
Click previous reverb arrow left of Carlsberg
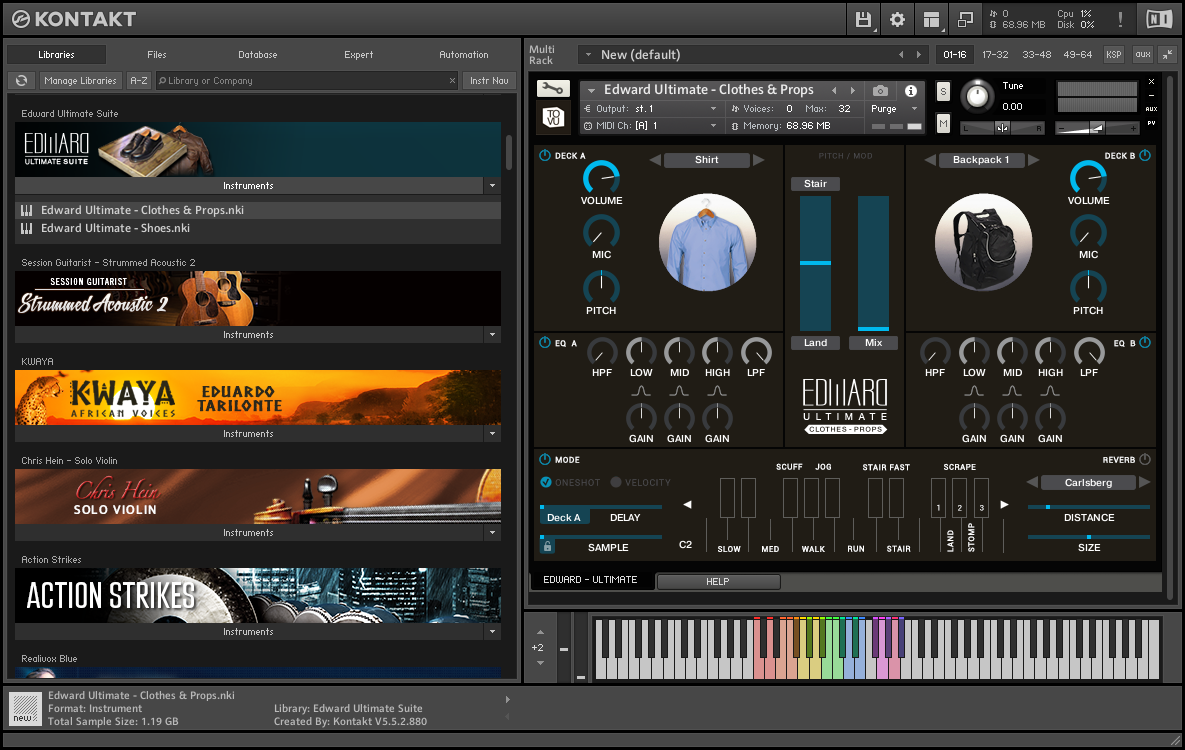(1032, 482)
